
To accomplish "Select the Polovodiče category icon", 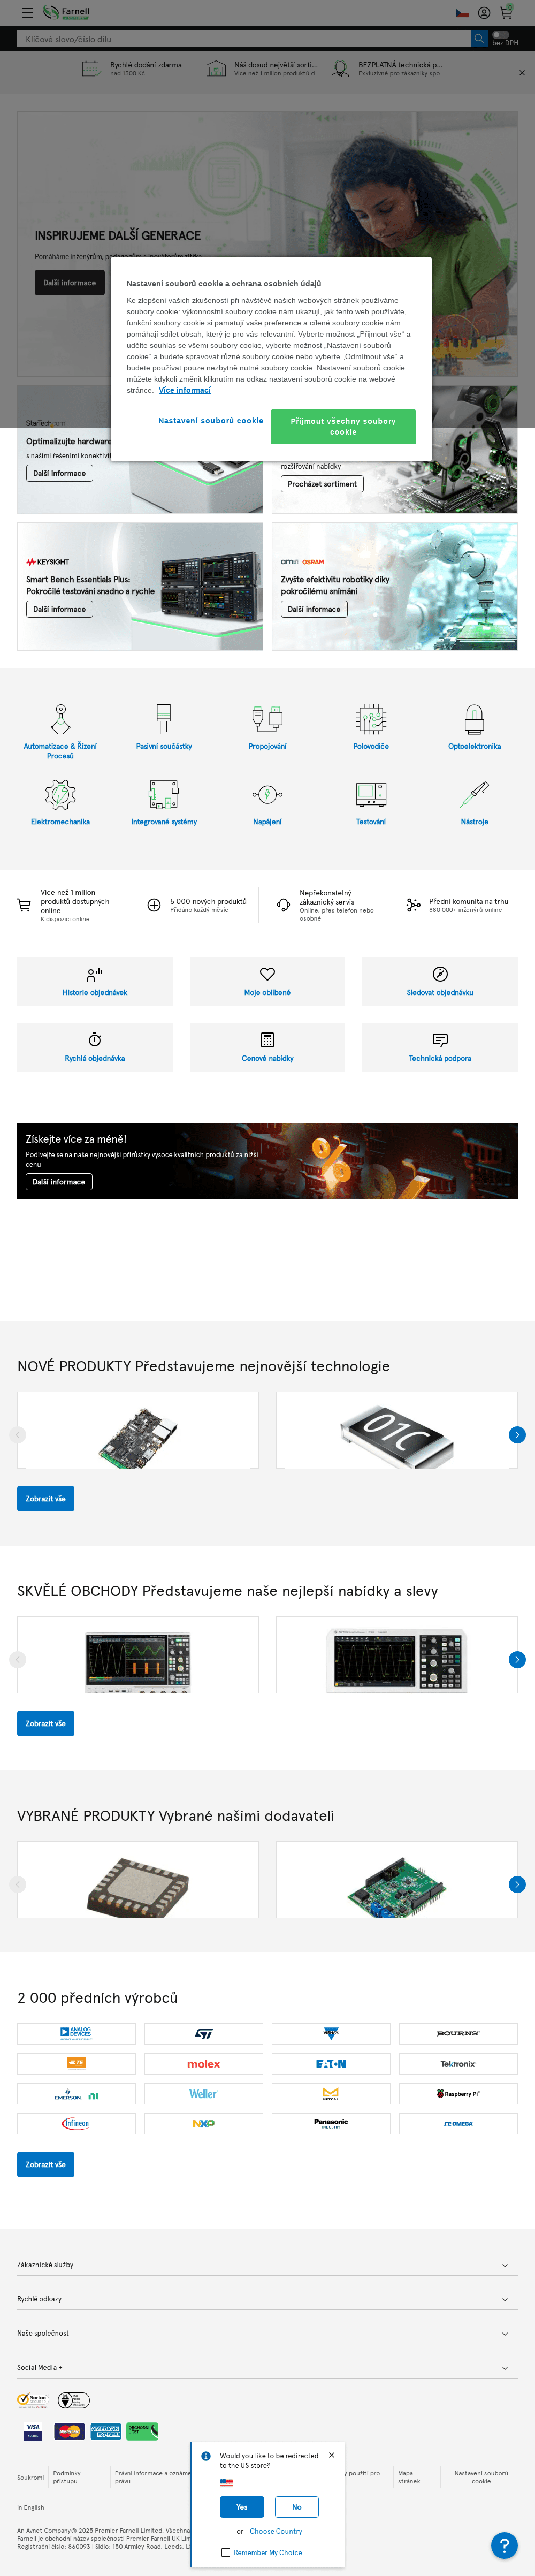I will [371, 719].
